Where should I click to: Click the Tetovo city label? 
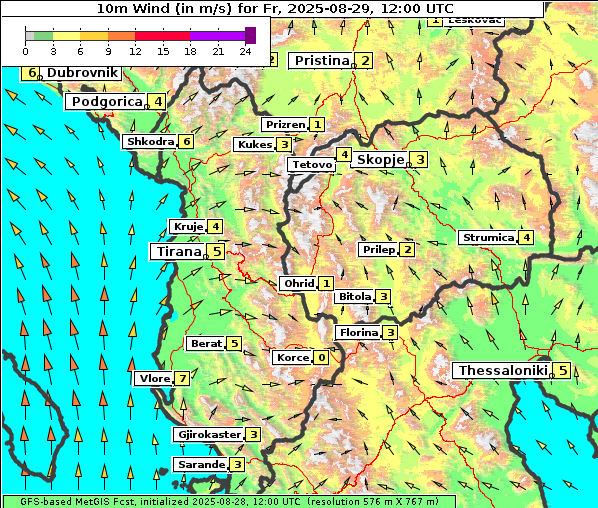(x=312, y=165)
